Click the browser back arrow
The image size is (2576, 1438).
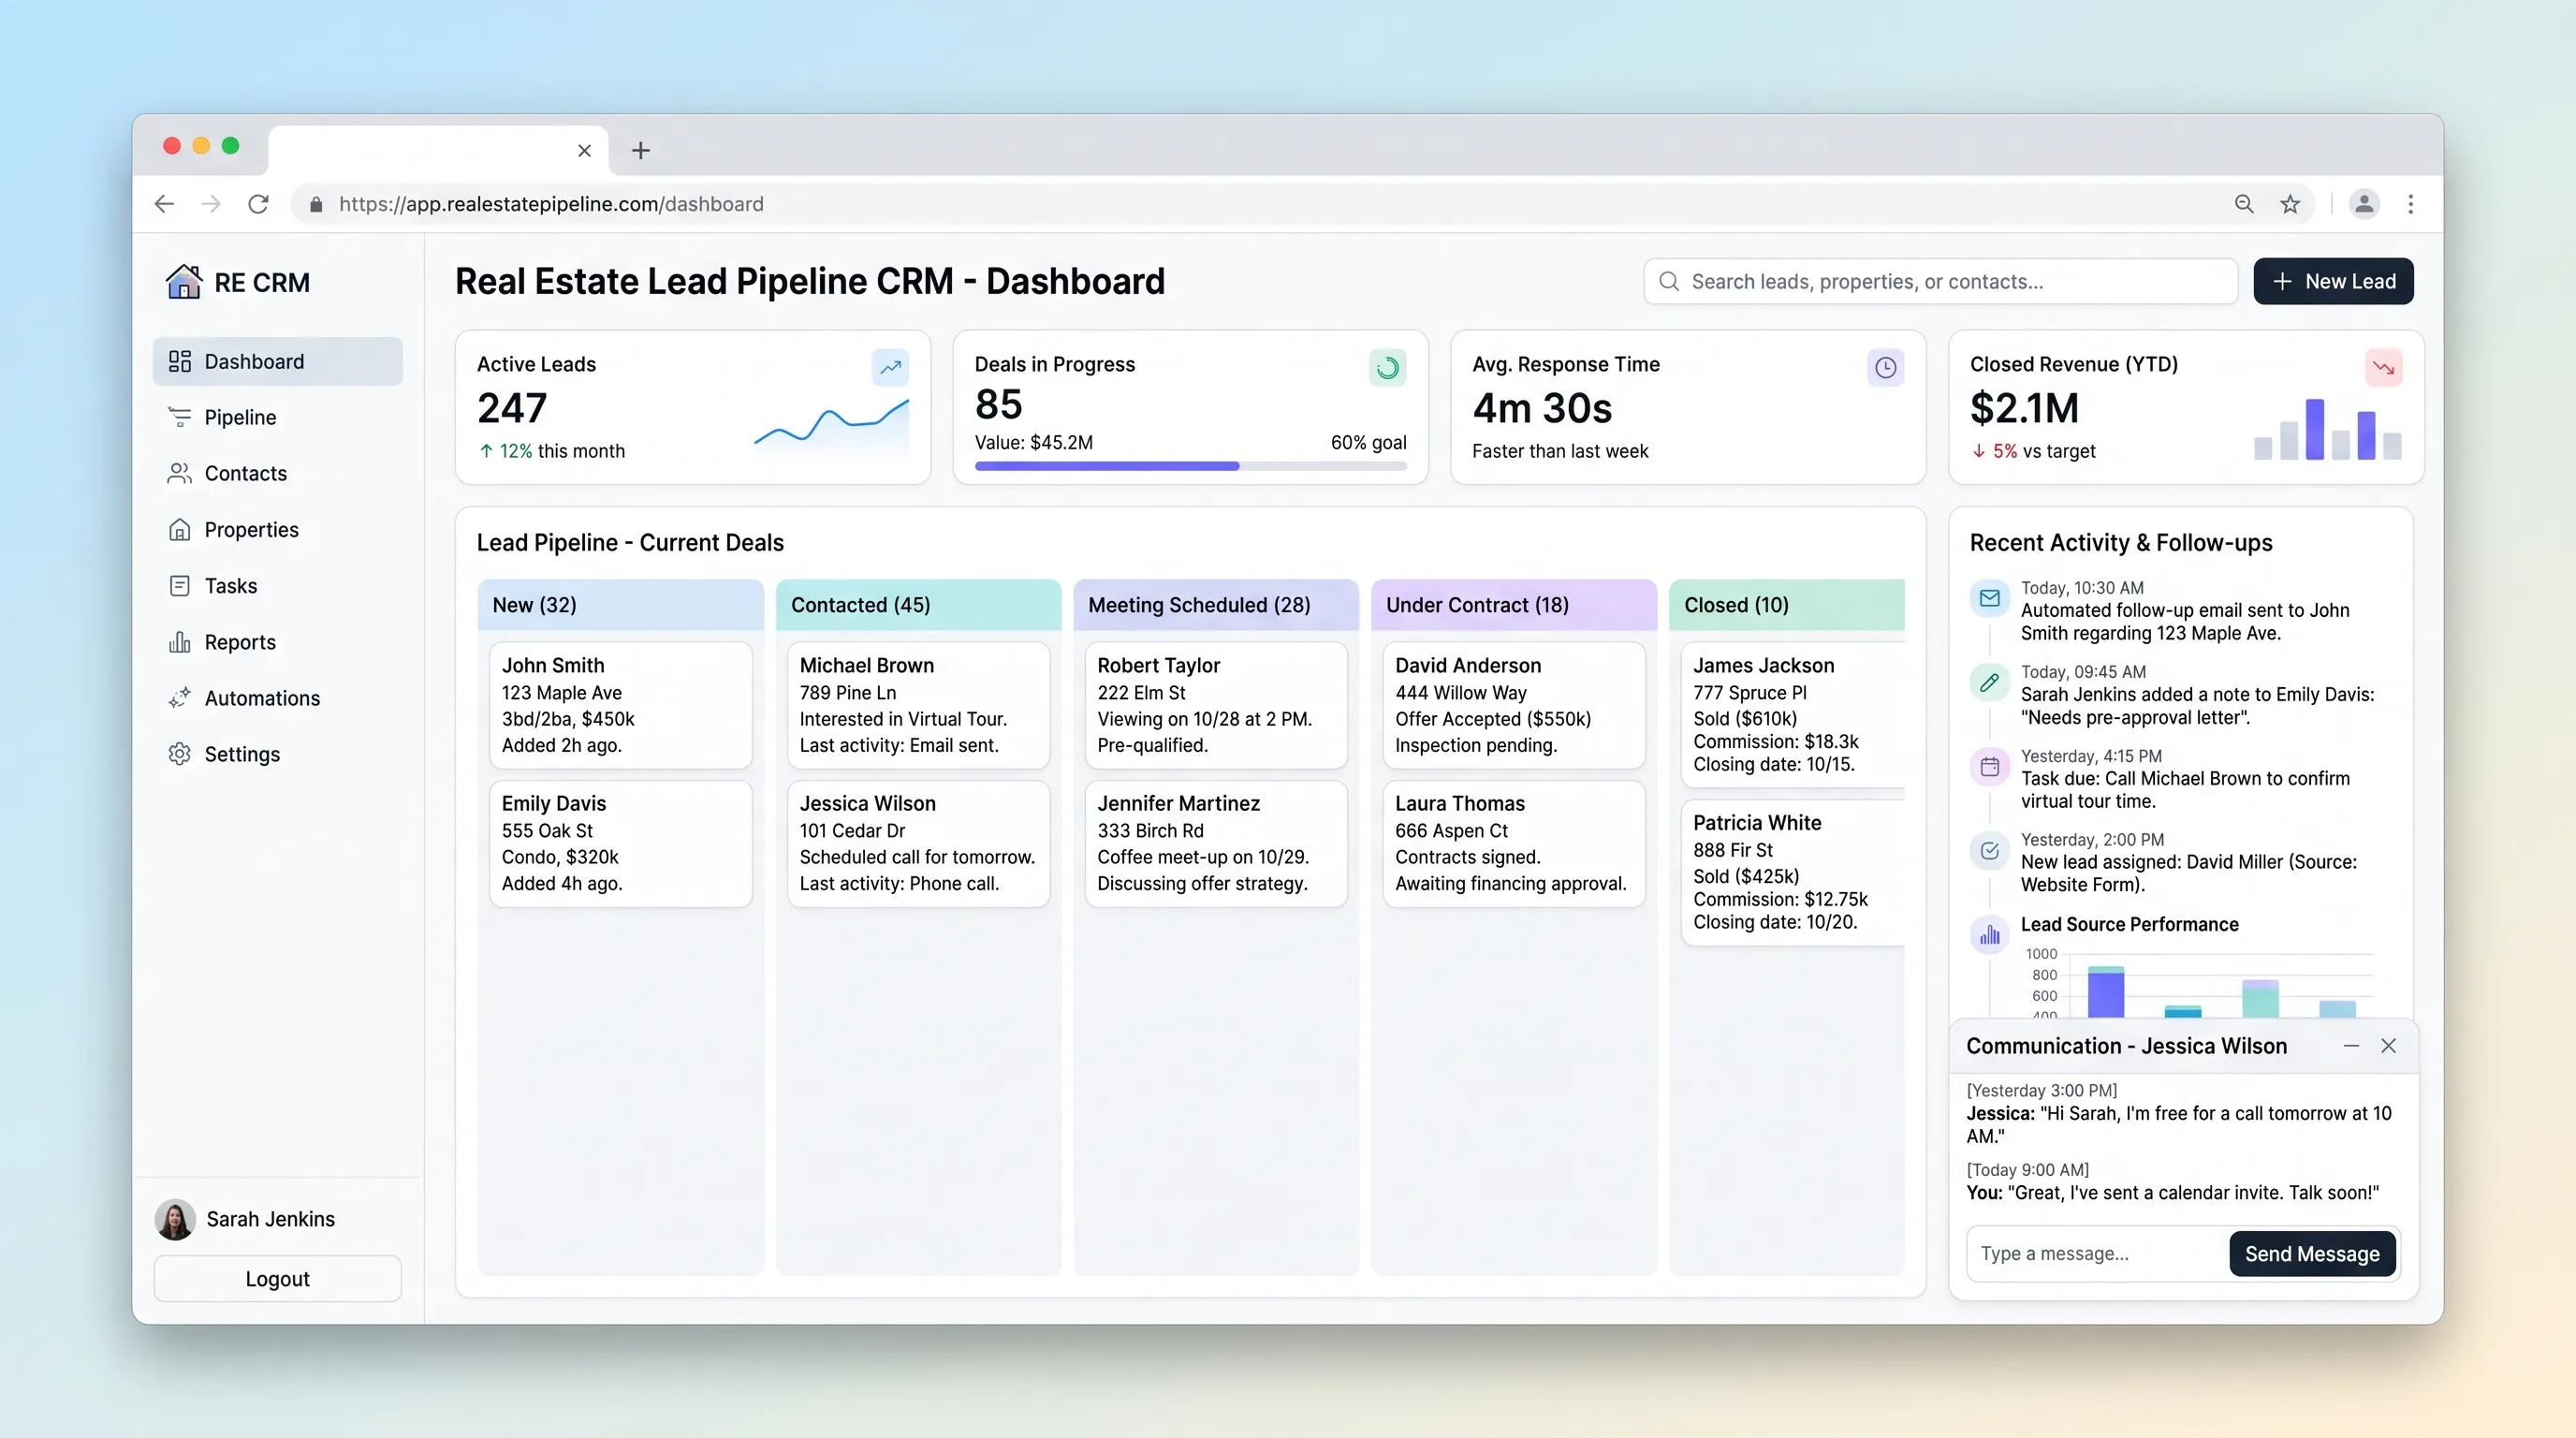(x=164, y=204)
